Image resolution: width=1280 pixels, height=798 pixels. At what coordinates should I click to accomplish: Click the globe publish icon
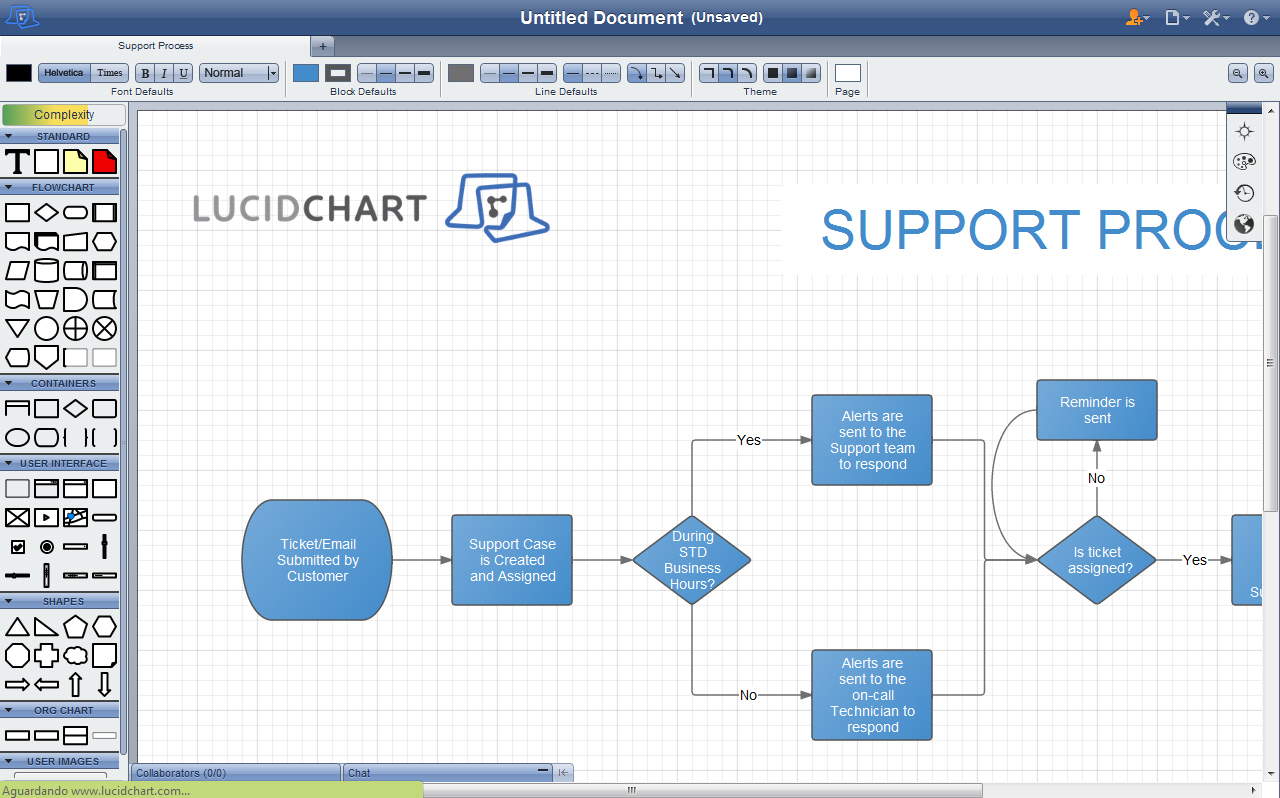pyautogui.click(x=1244, y=224)
